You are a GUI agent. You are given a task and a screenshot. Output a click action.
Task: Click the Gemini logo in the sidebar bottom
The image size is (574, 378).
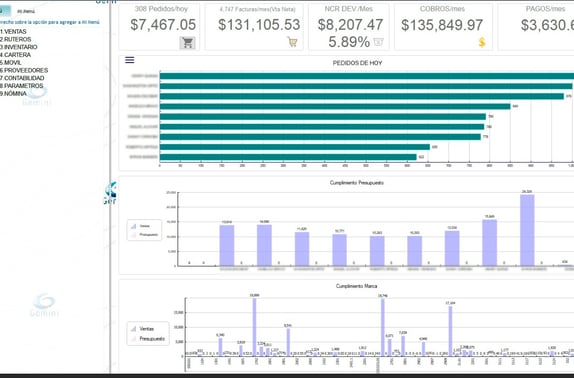[x=44, y=305]
